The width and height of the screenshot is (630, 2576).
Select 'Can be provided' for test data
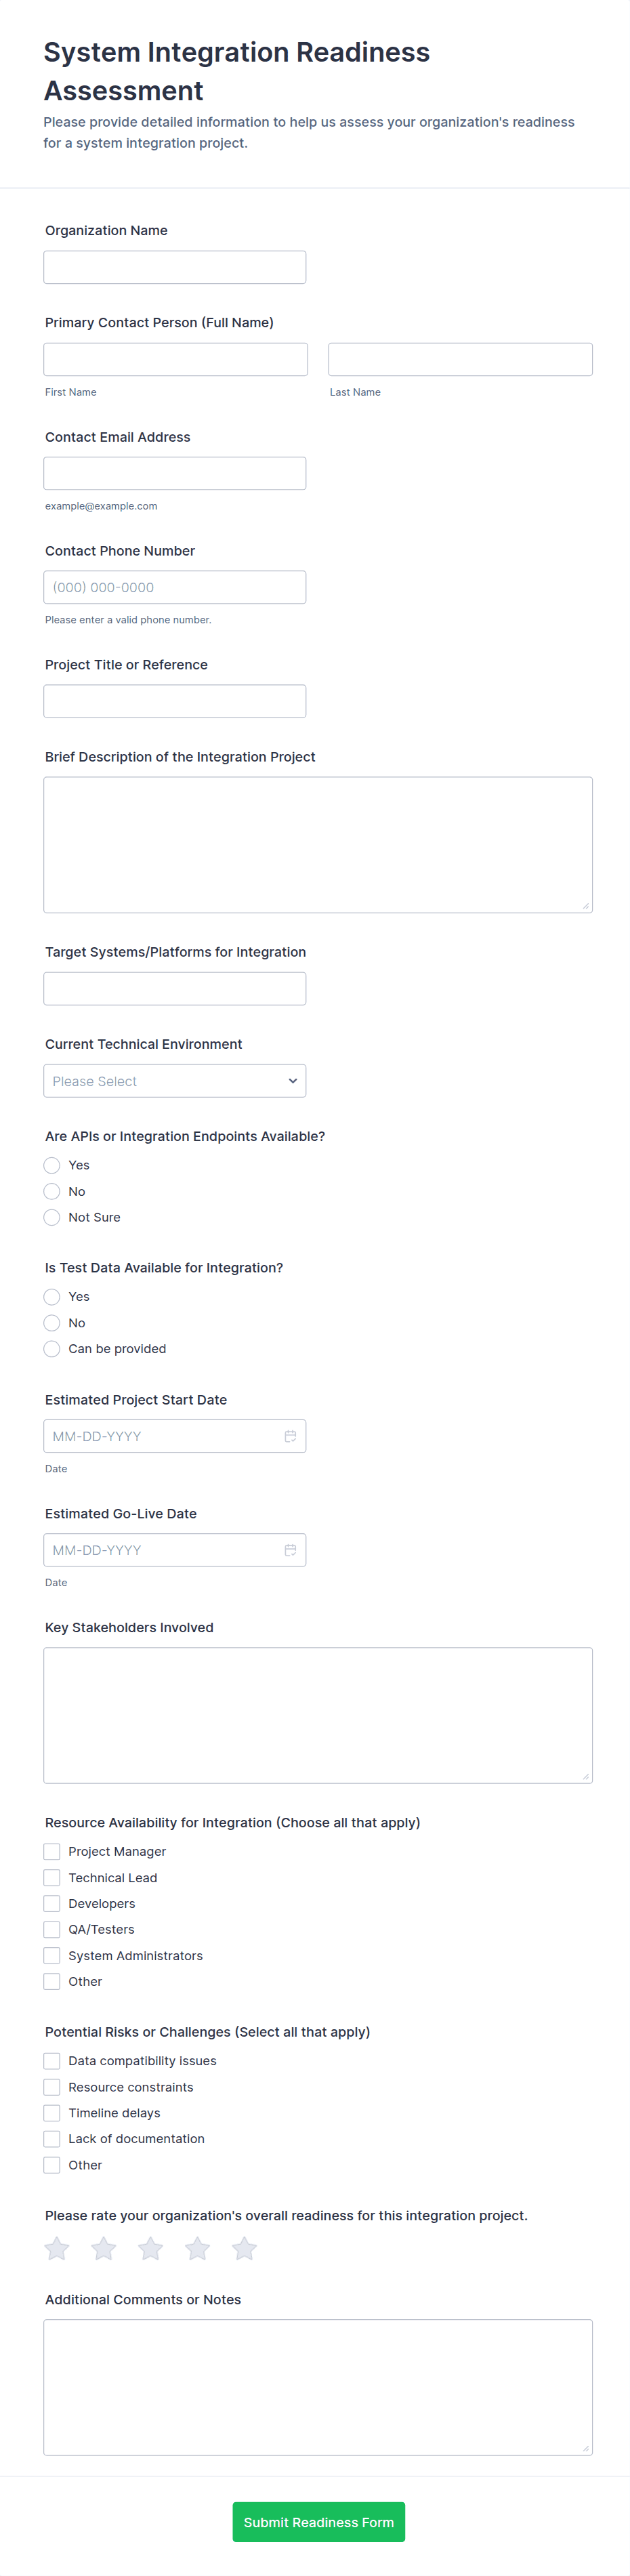tap(52, 1349)
